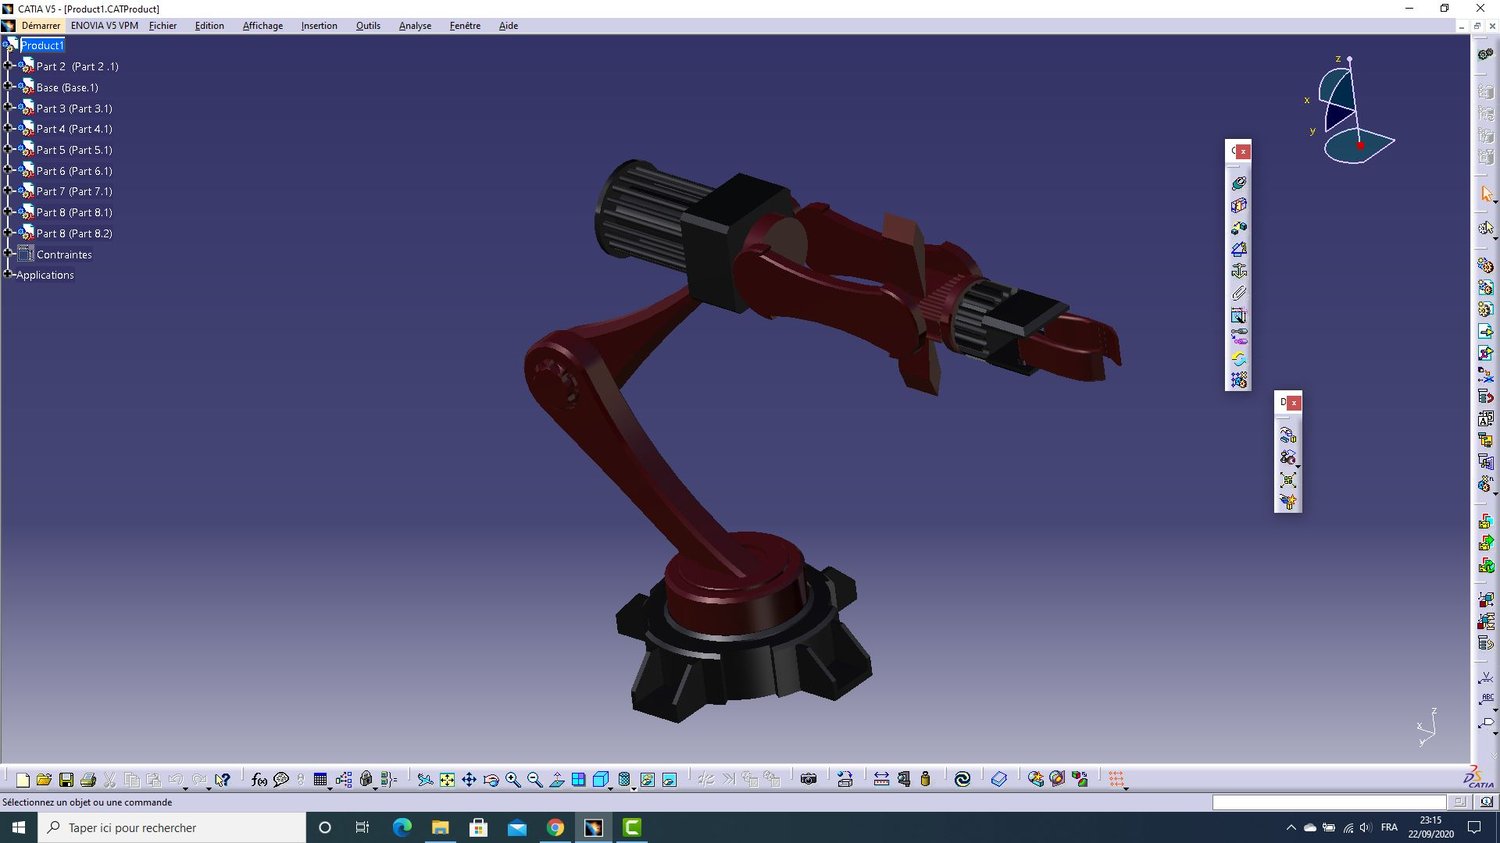Open Measure Inertia weight icon
Viewport: 1500px width, 843px height.
tap(925, 780)
